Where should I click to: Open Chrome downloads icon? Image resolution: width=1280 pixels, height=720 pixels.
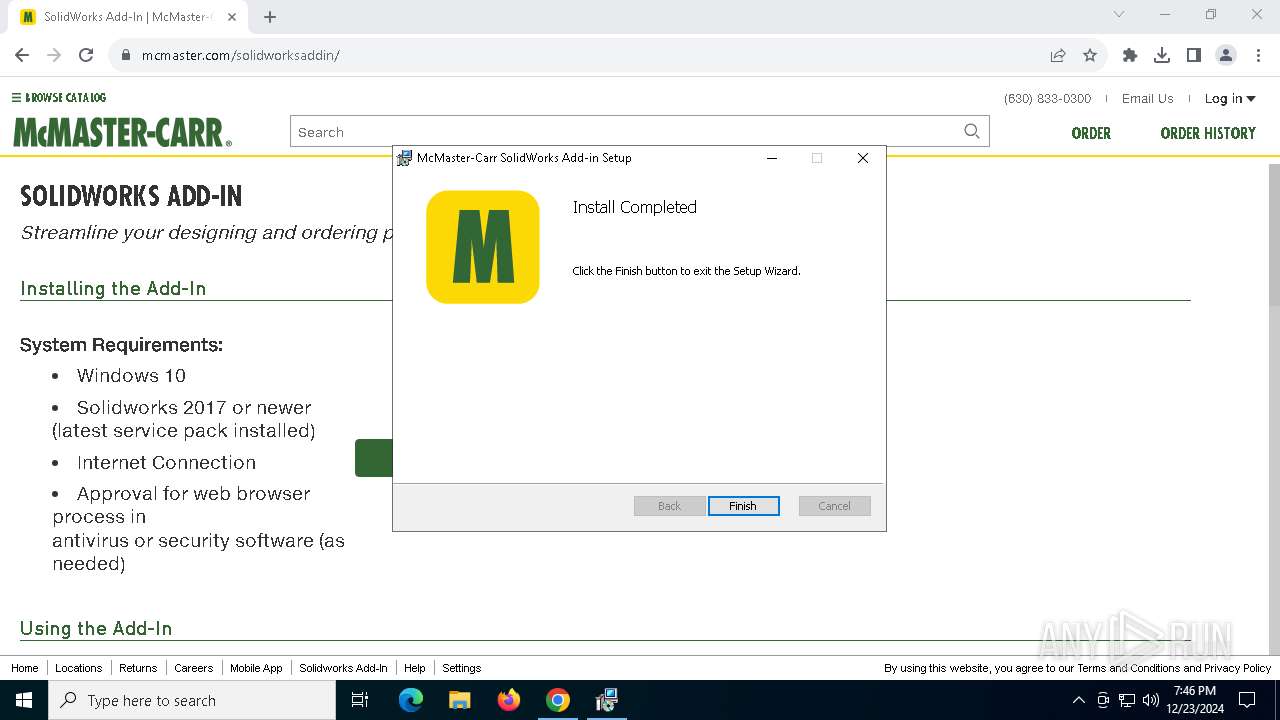tap(1162, 55)
